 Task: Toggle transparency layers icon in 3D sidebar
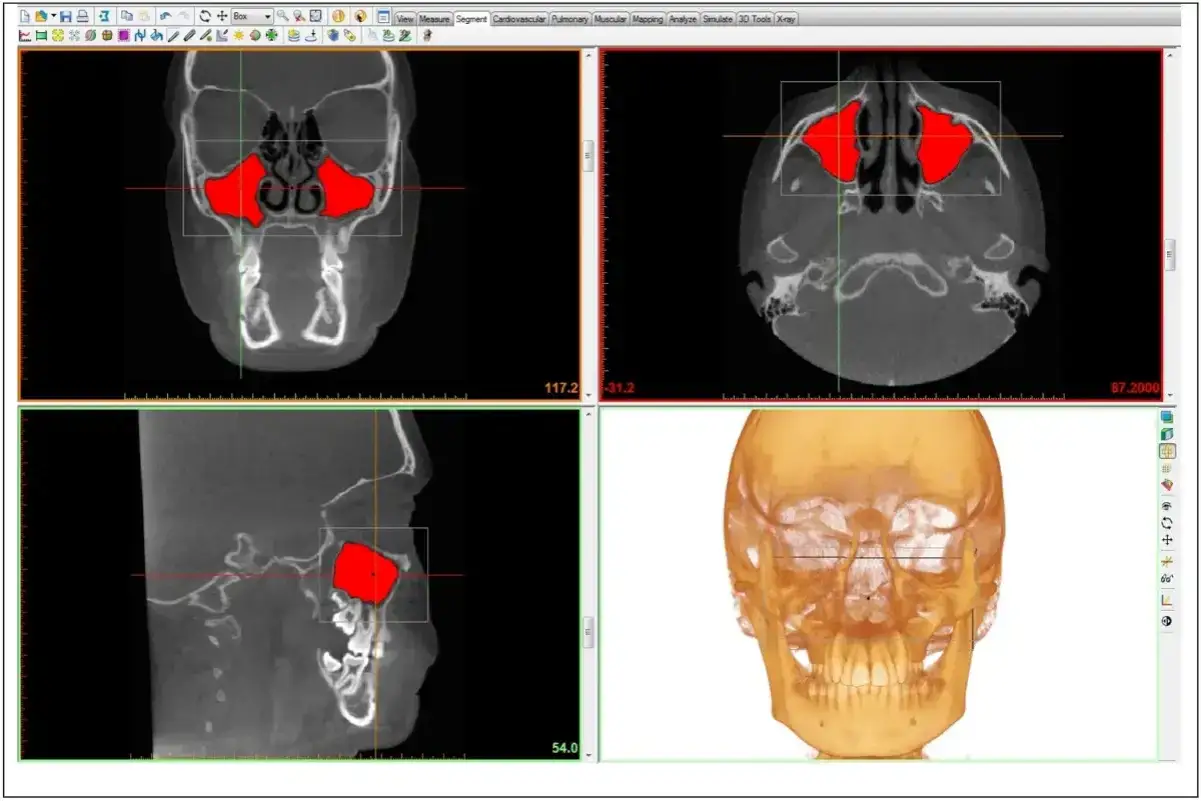1167,485
